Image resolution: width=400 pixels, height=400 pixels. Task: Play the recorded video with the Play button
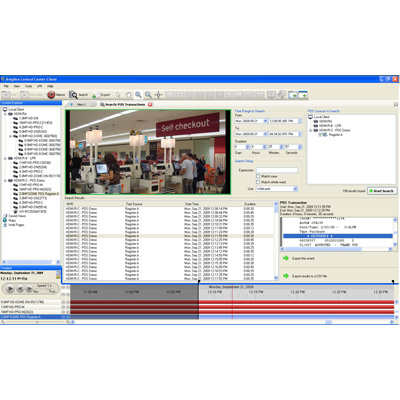pos(10,288)
